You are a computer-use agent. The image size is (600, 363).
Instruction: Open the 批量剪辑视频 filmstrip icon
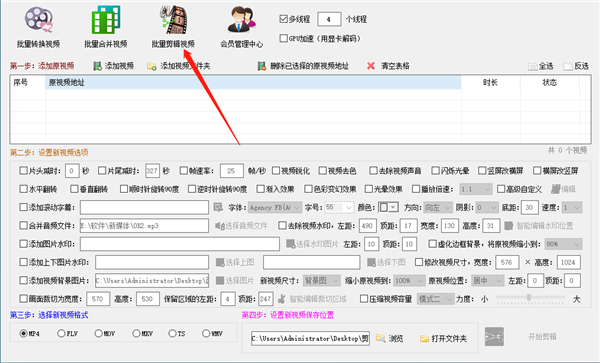coord(174,20)
